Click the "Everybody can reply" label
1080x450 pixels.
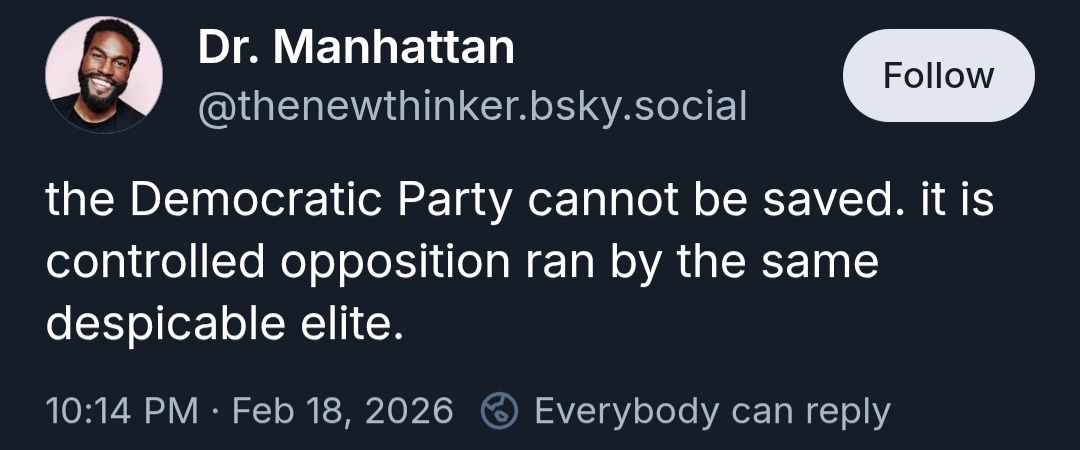pyautogui.click(x=712, y=411)
